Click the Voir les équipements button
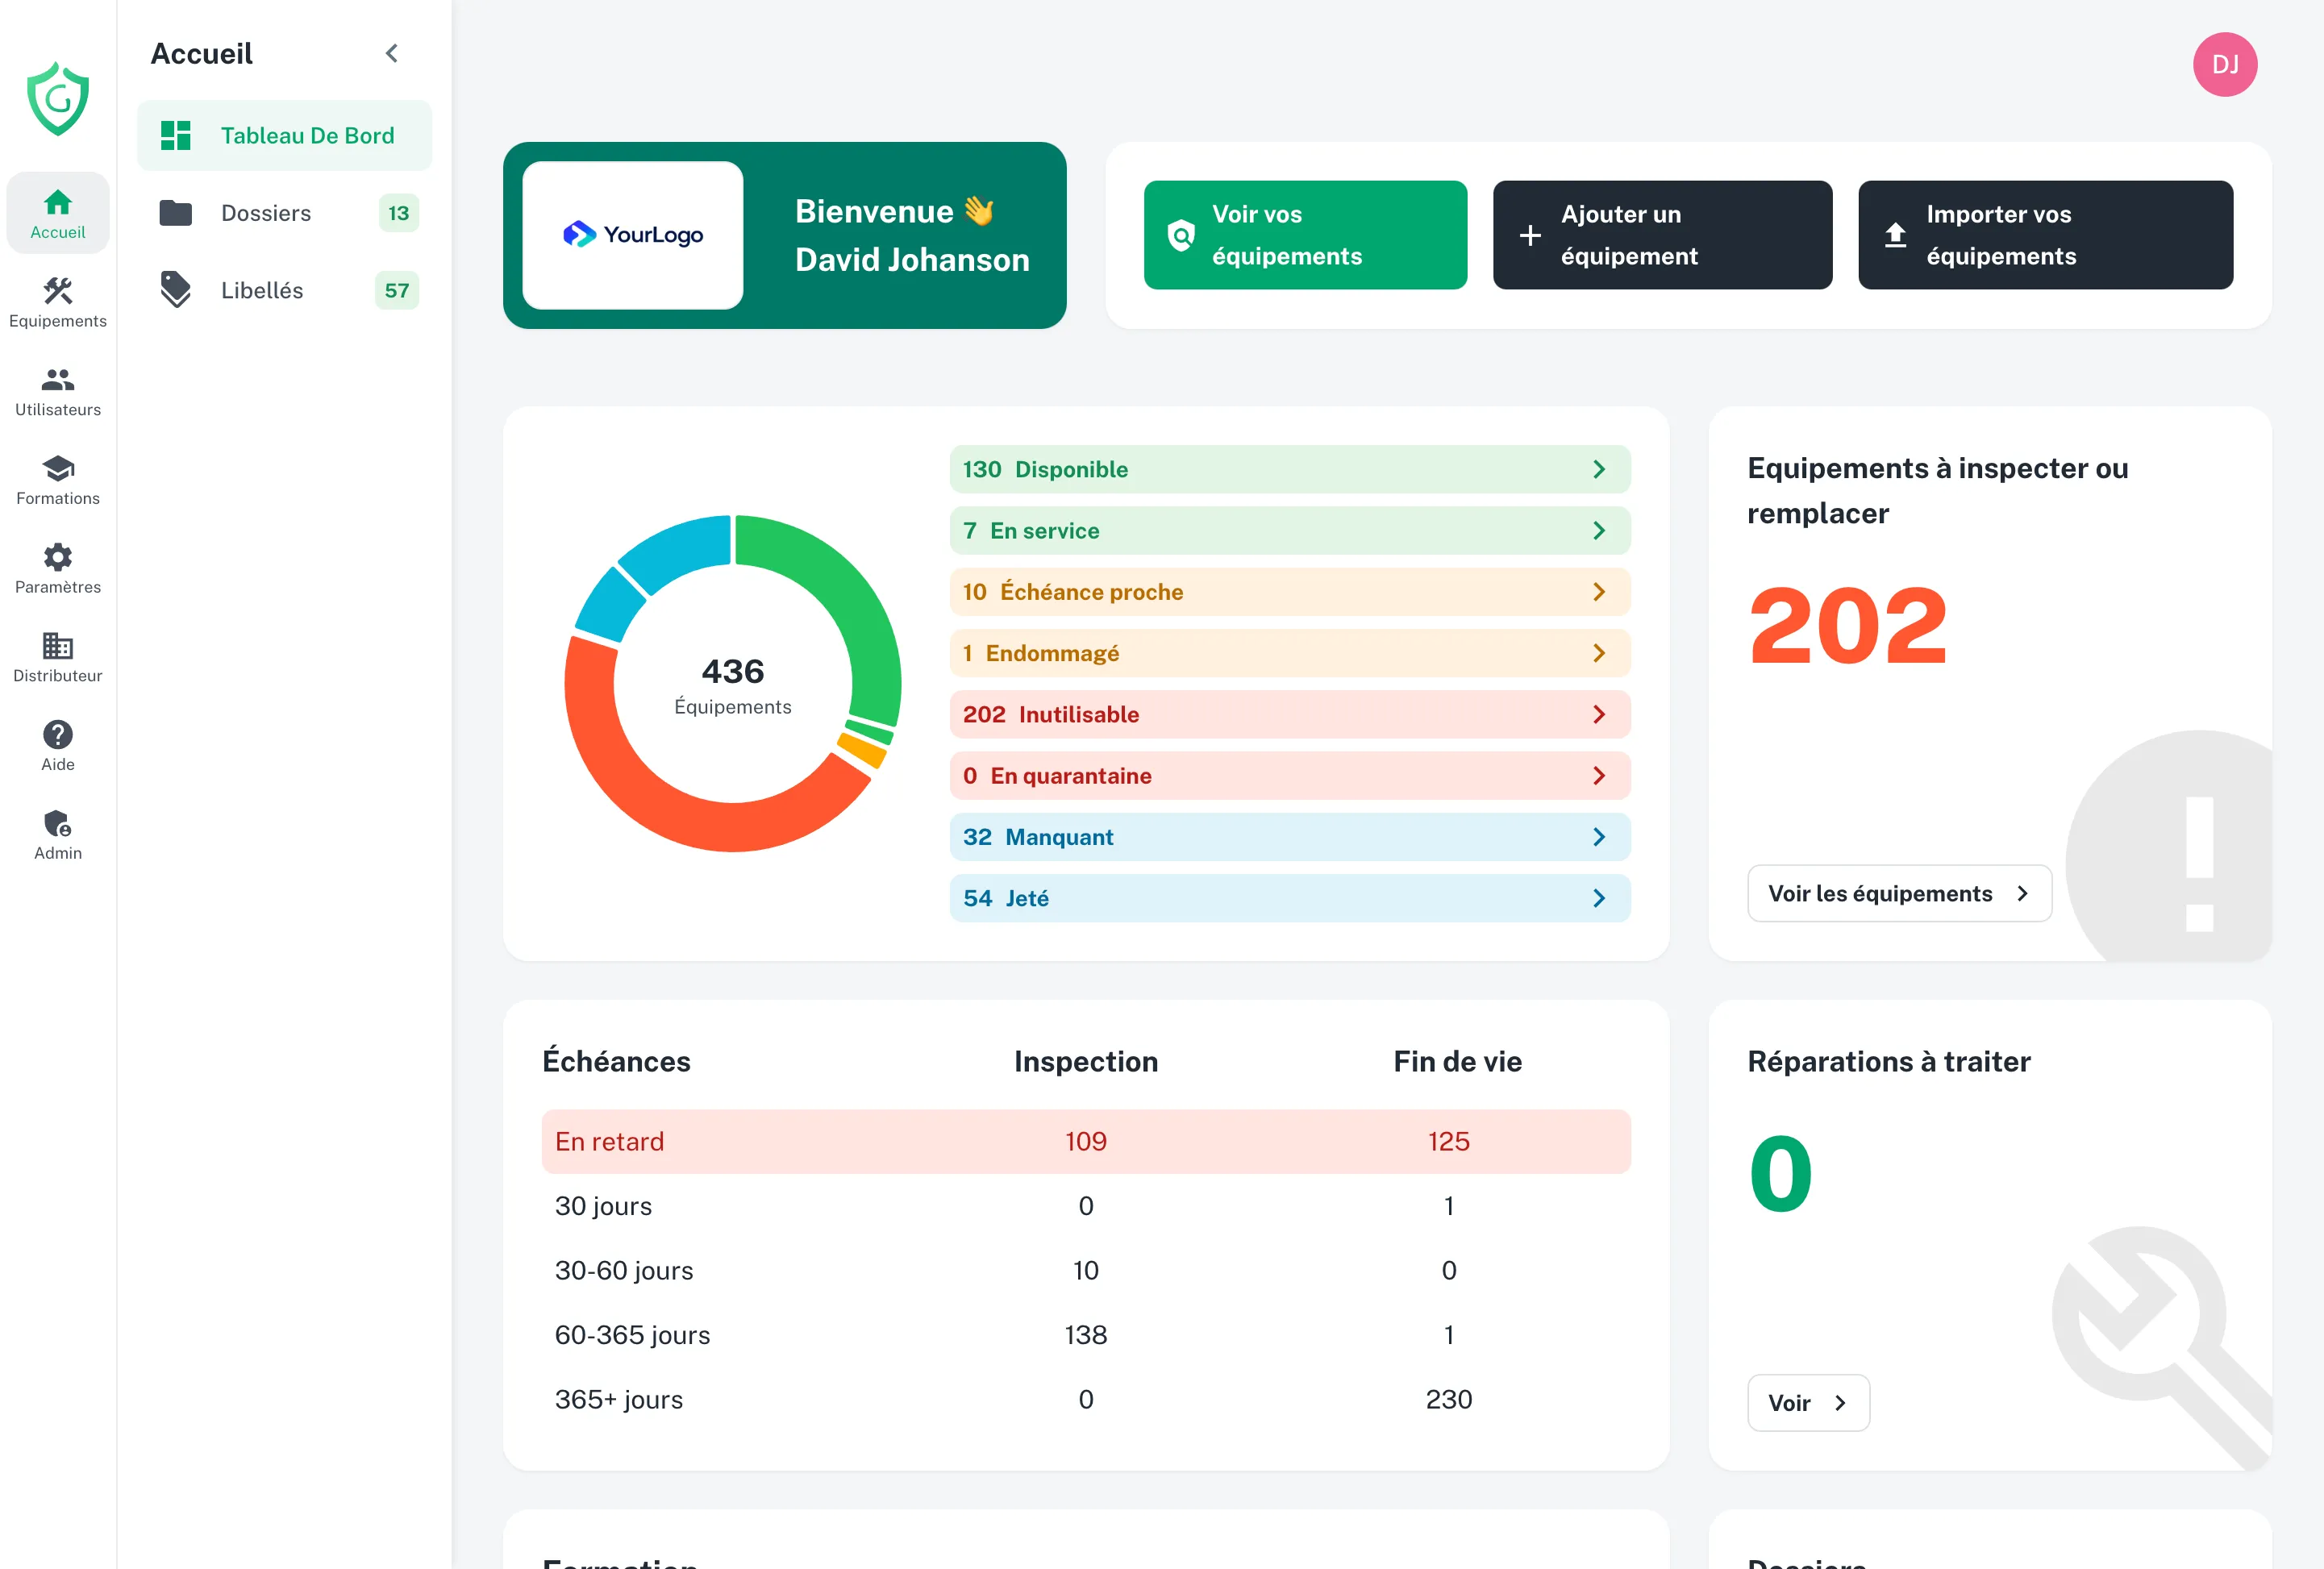2324x1569 pixels. click(1899, 894)
